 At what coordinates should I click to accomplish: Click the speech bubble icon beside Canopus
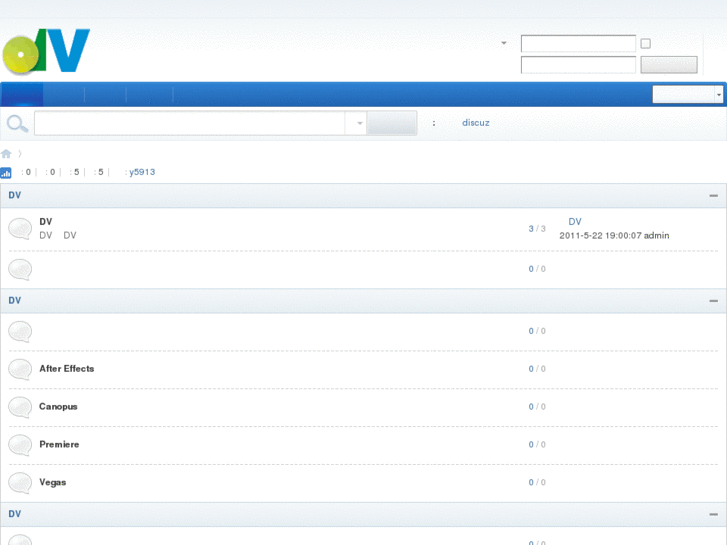tap(20, 407)
